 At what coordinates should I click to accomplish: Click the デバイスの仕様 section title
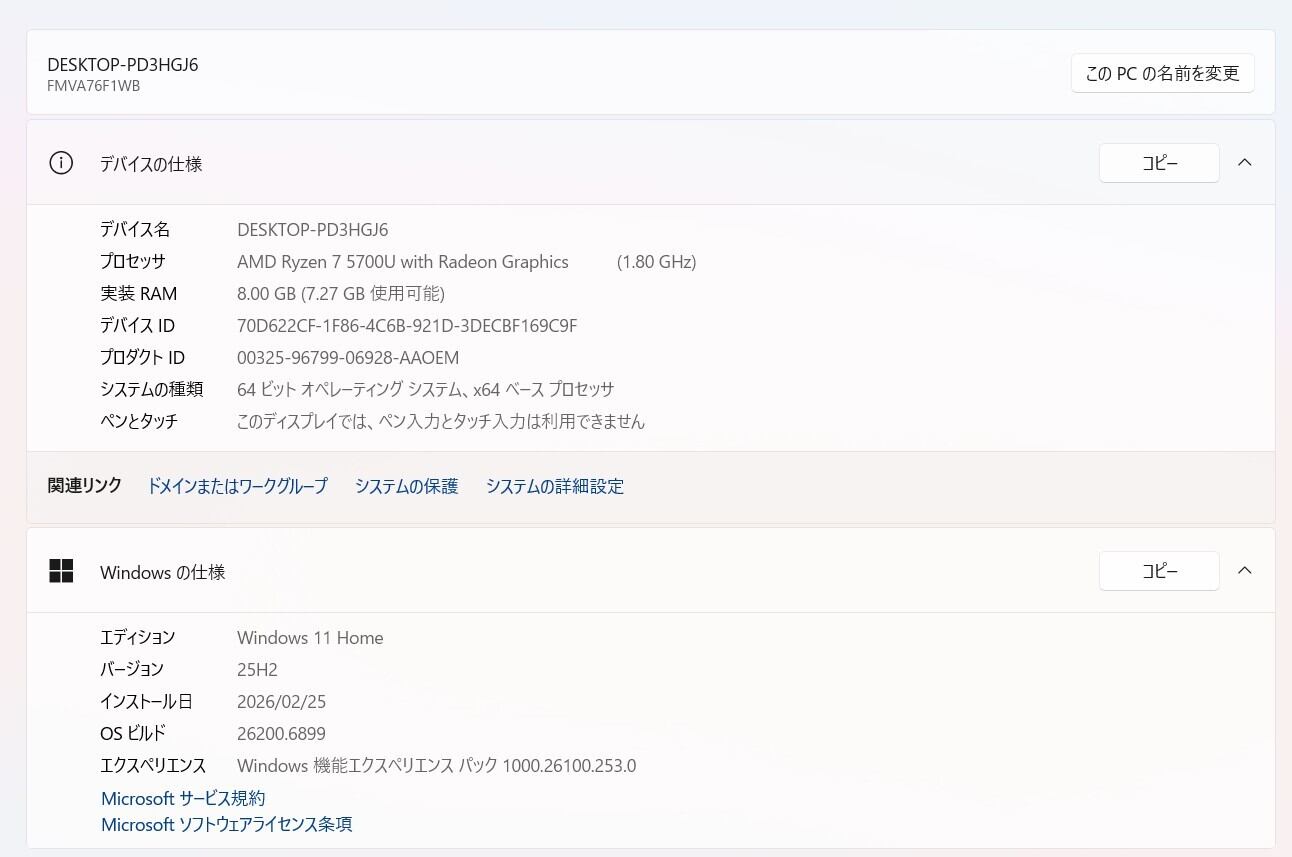[151, 164]
